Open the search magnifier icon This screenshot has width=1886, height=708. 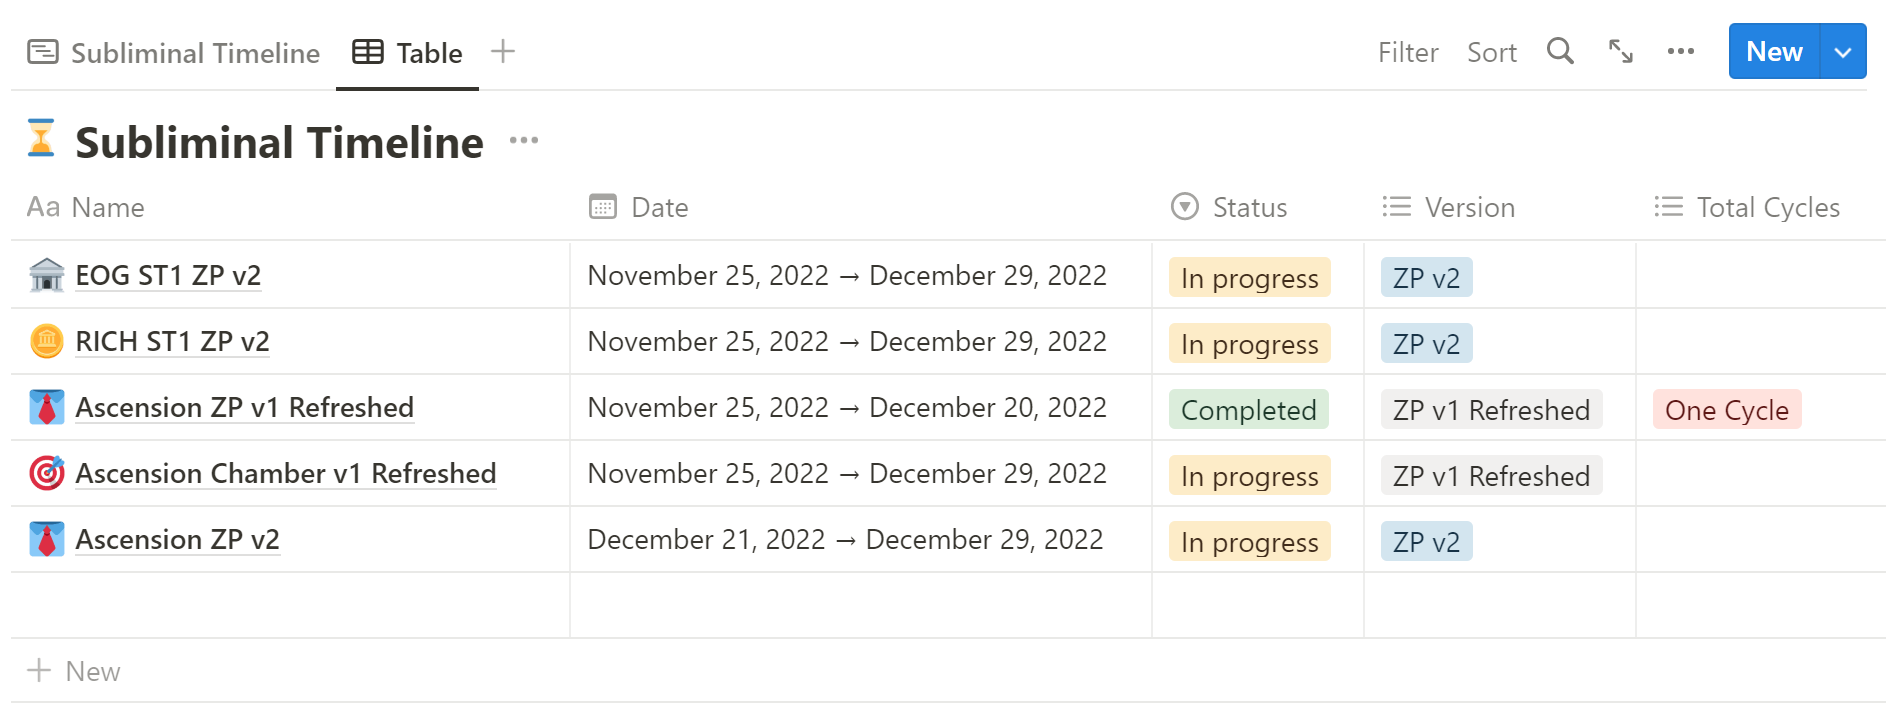tap(1560, 51)
